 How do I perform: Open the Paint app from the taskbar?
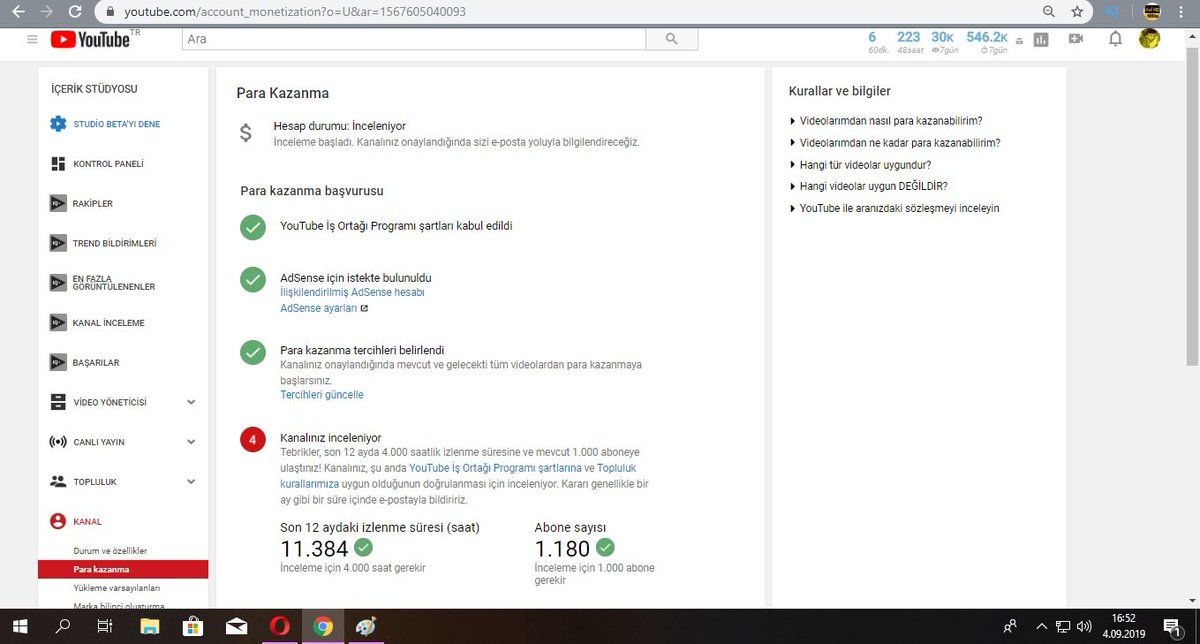coord(366,626)
